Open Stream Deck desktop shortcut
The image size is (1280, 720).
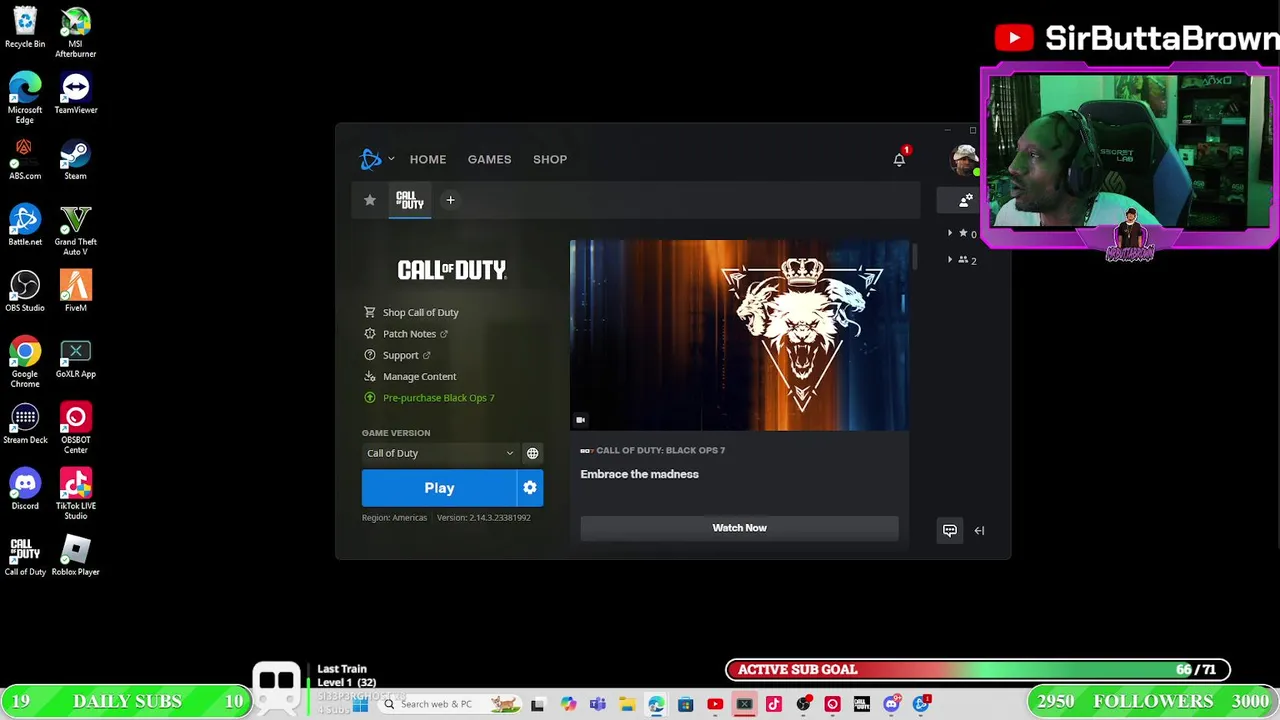point(25,423)
